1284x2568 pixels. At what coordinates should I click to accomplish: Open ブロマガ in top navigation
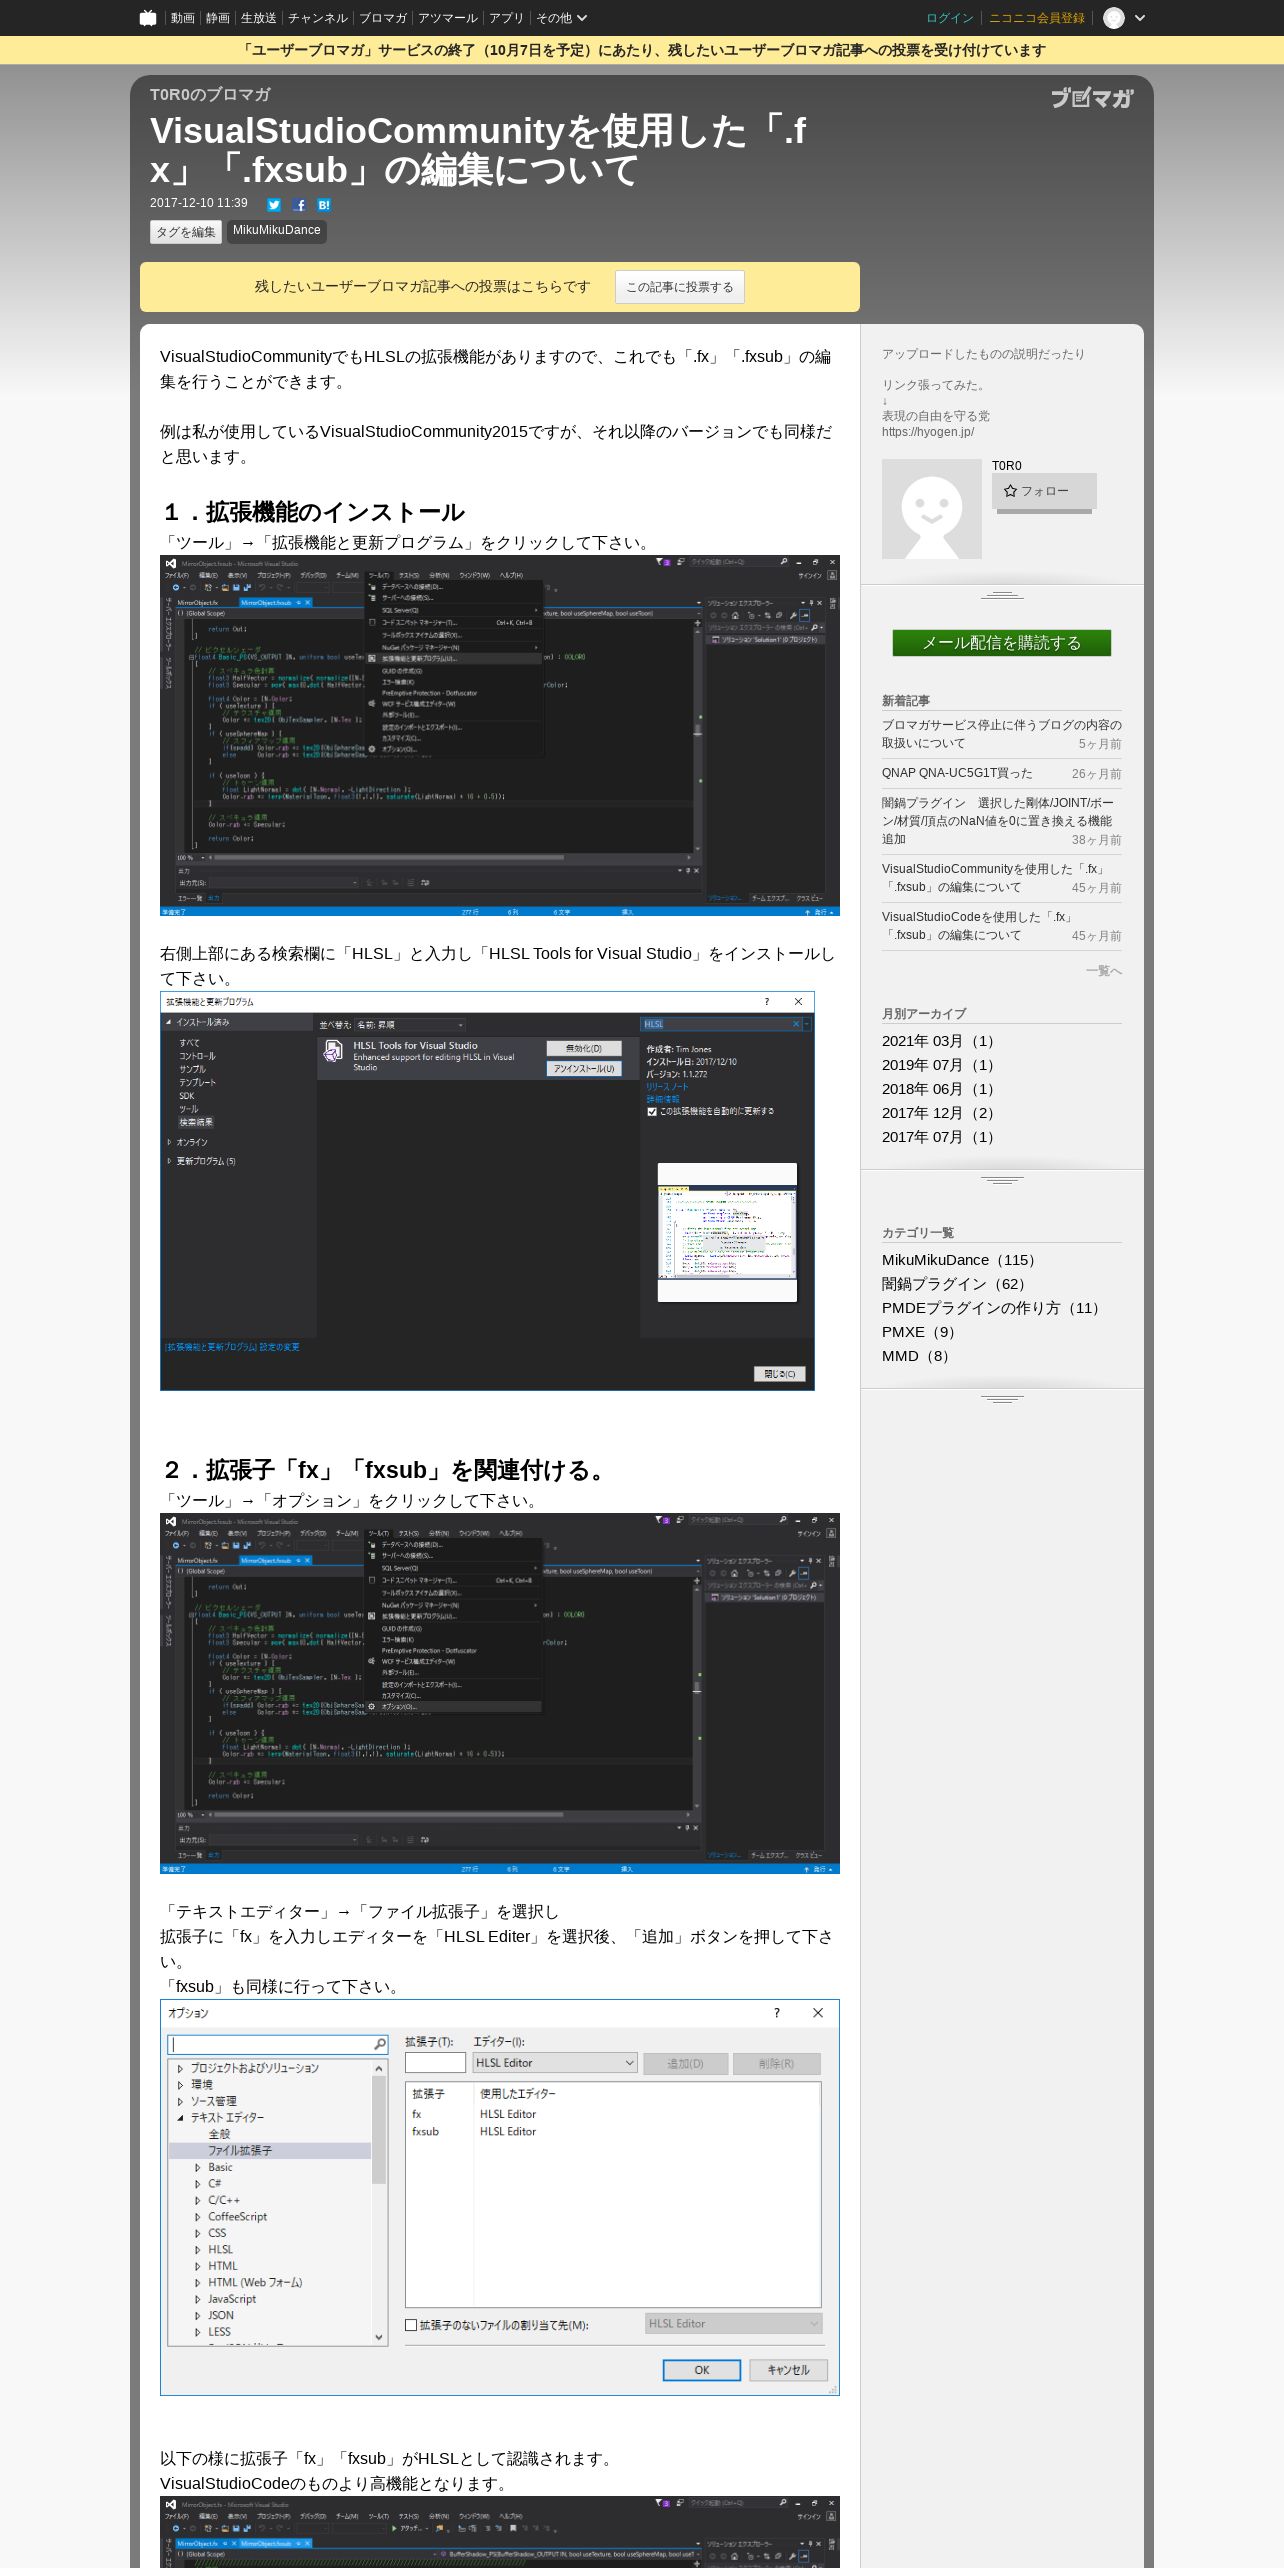click(x=383, y=18)
